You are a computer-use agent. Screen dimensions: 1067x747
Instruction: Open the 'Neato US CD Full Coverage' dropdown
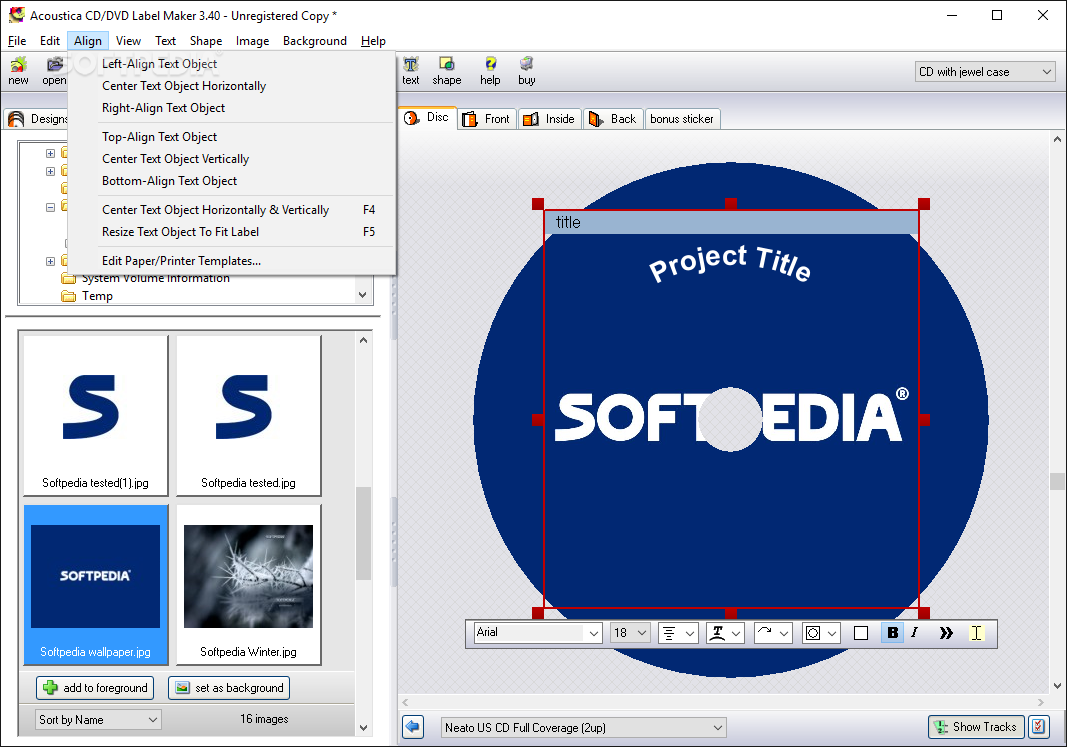click(x=583, y=727)
